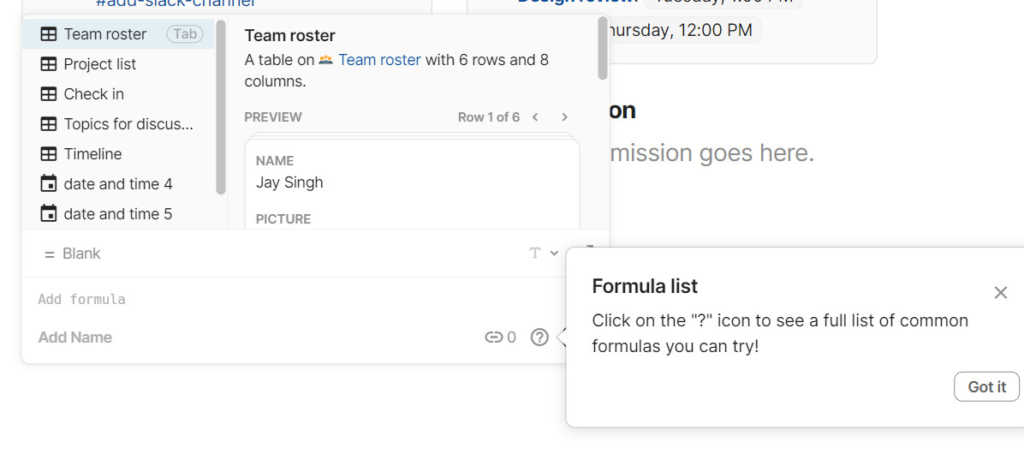
Task: Select Team roster in the suggestions list
Action: click(x=105, y=34)
